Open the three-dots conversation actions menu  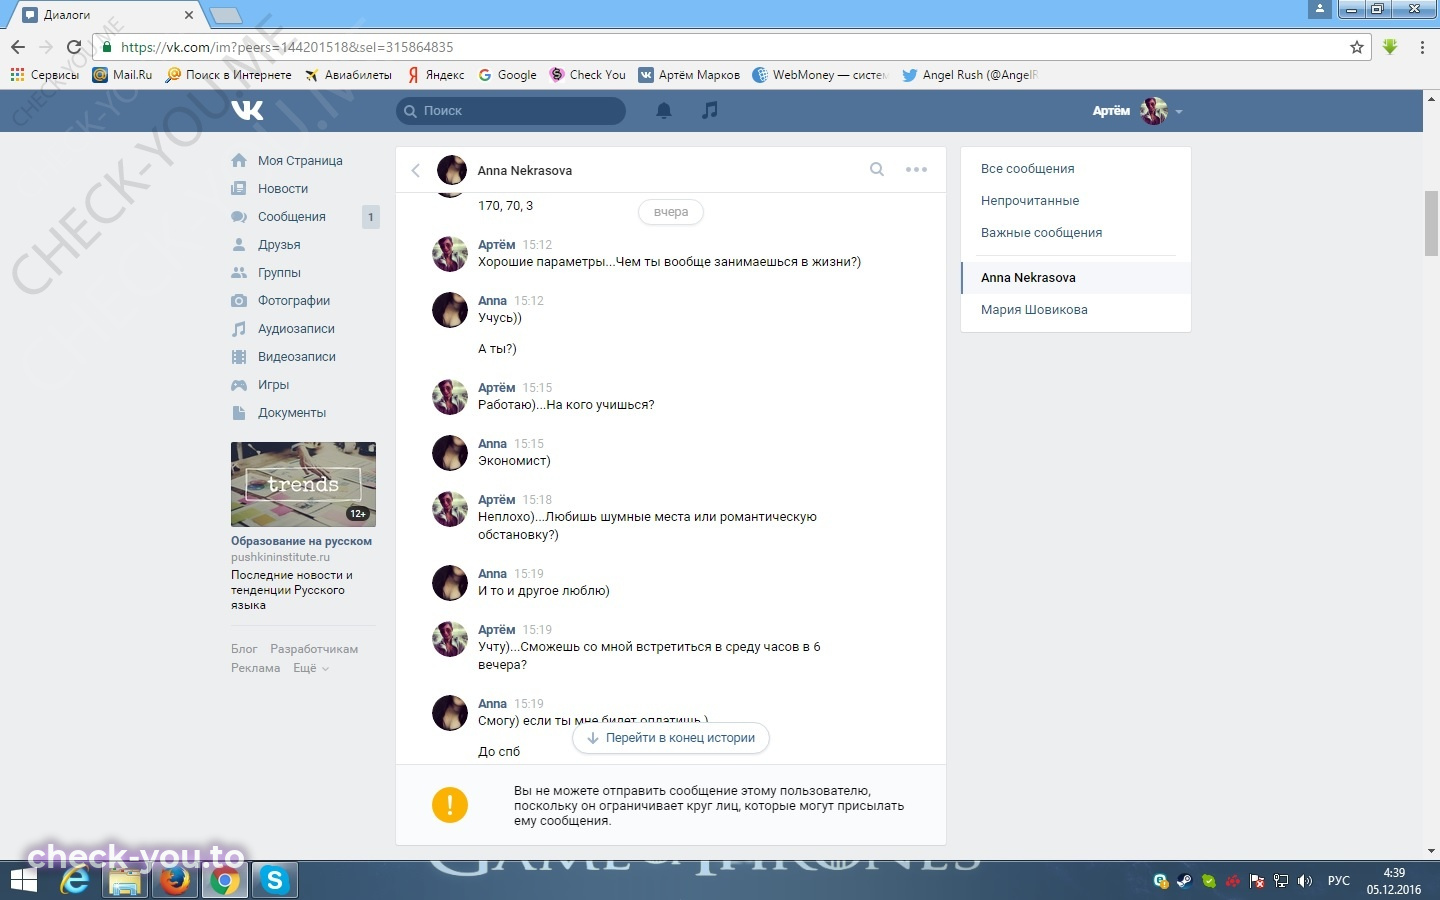(917, 169)
